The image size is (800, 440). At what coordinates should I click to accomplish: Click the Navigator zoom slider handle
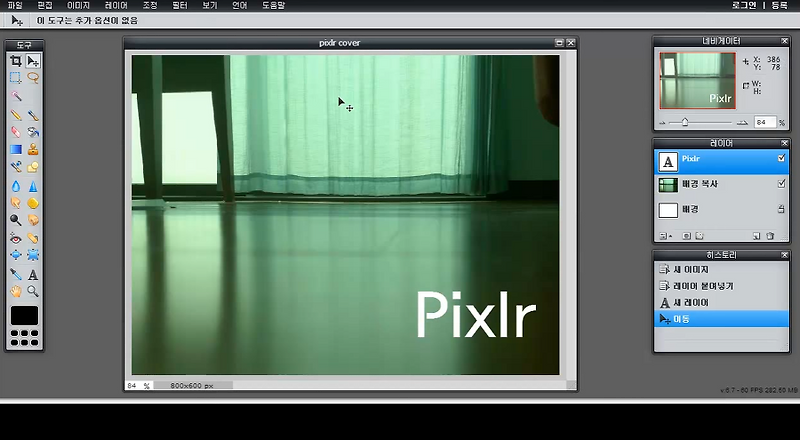coord(685,122)
